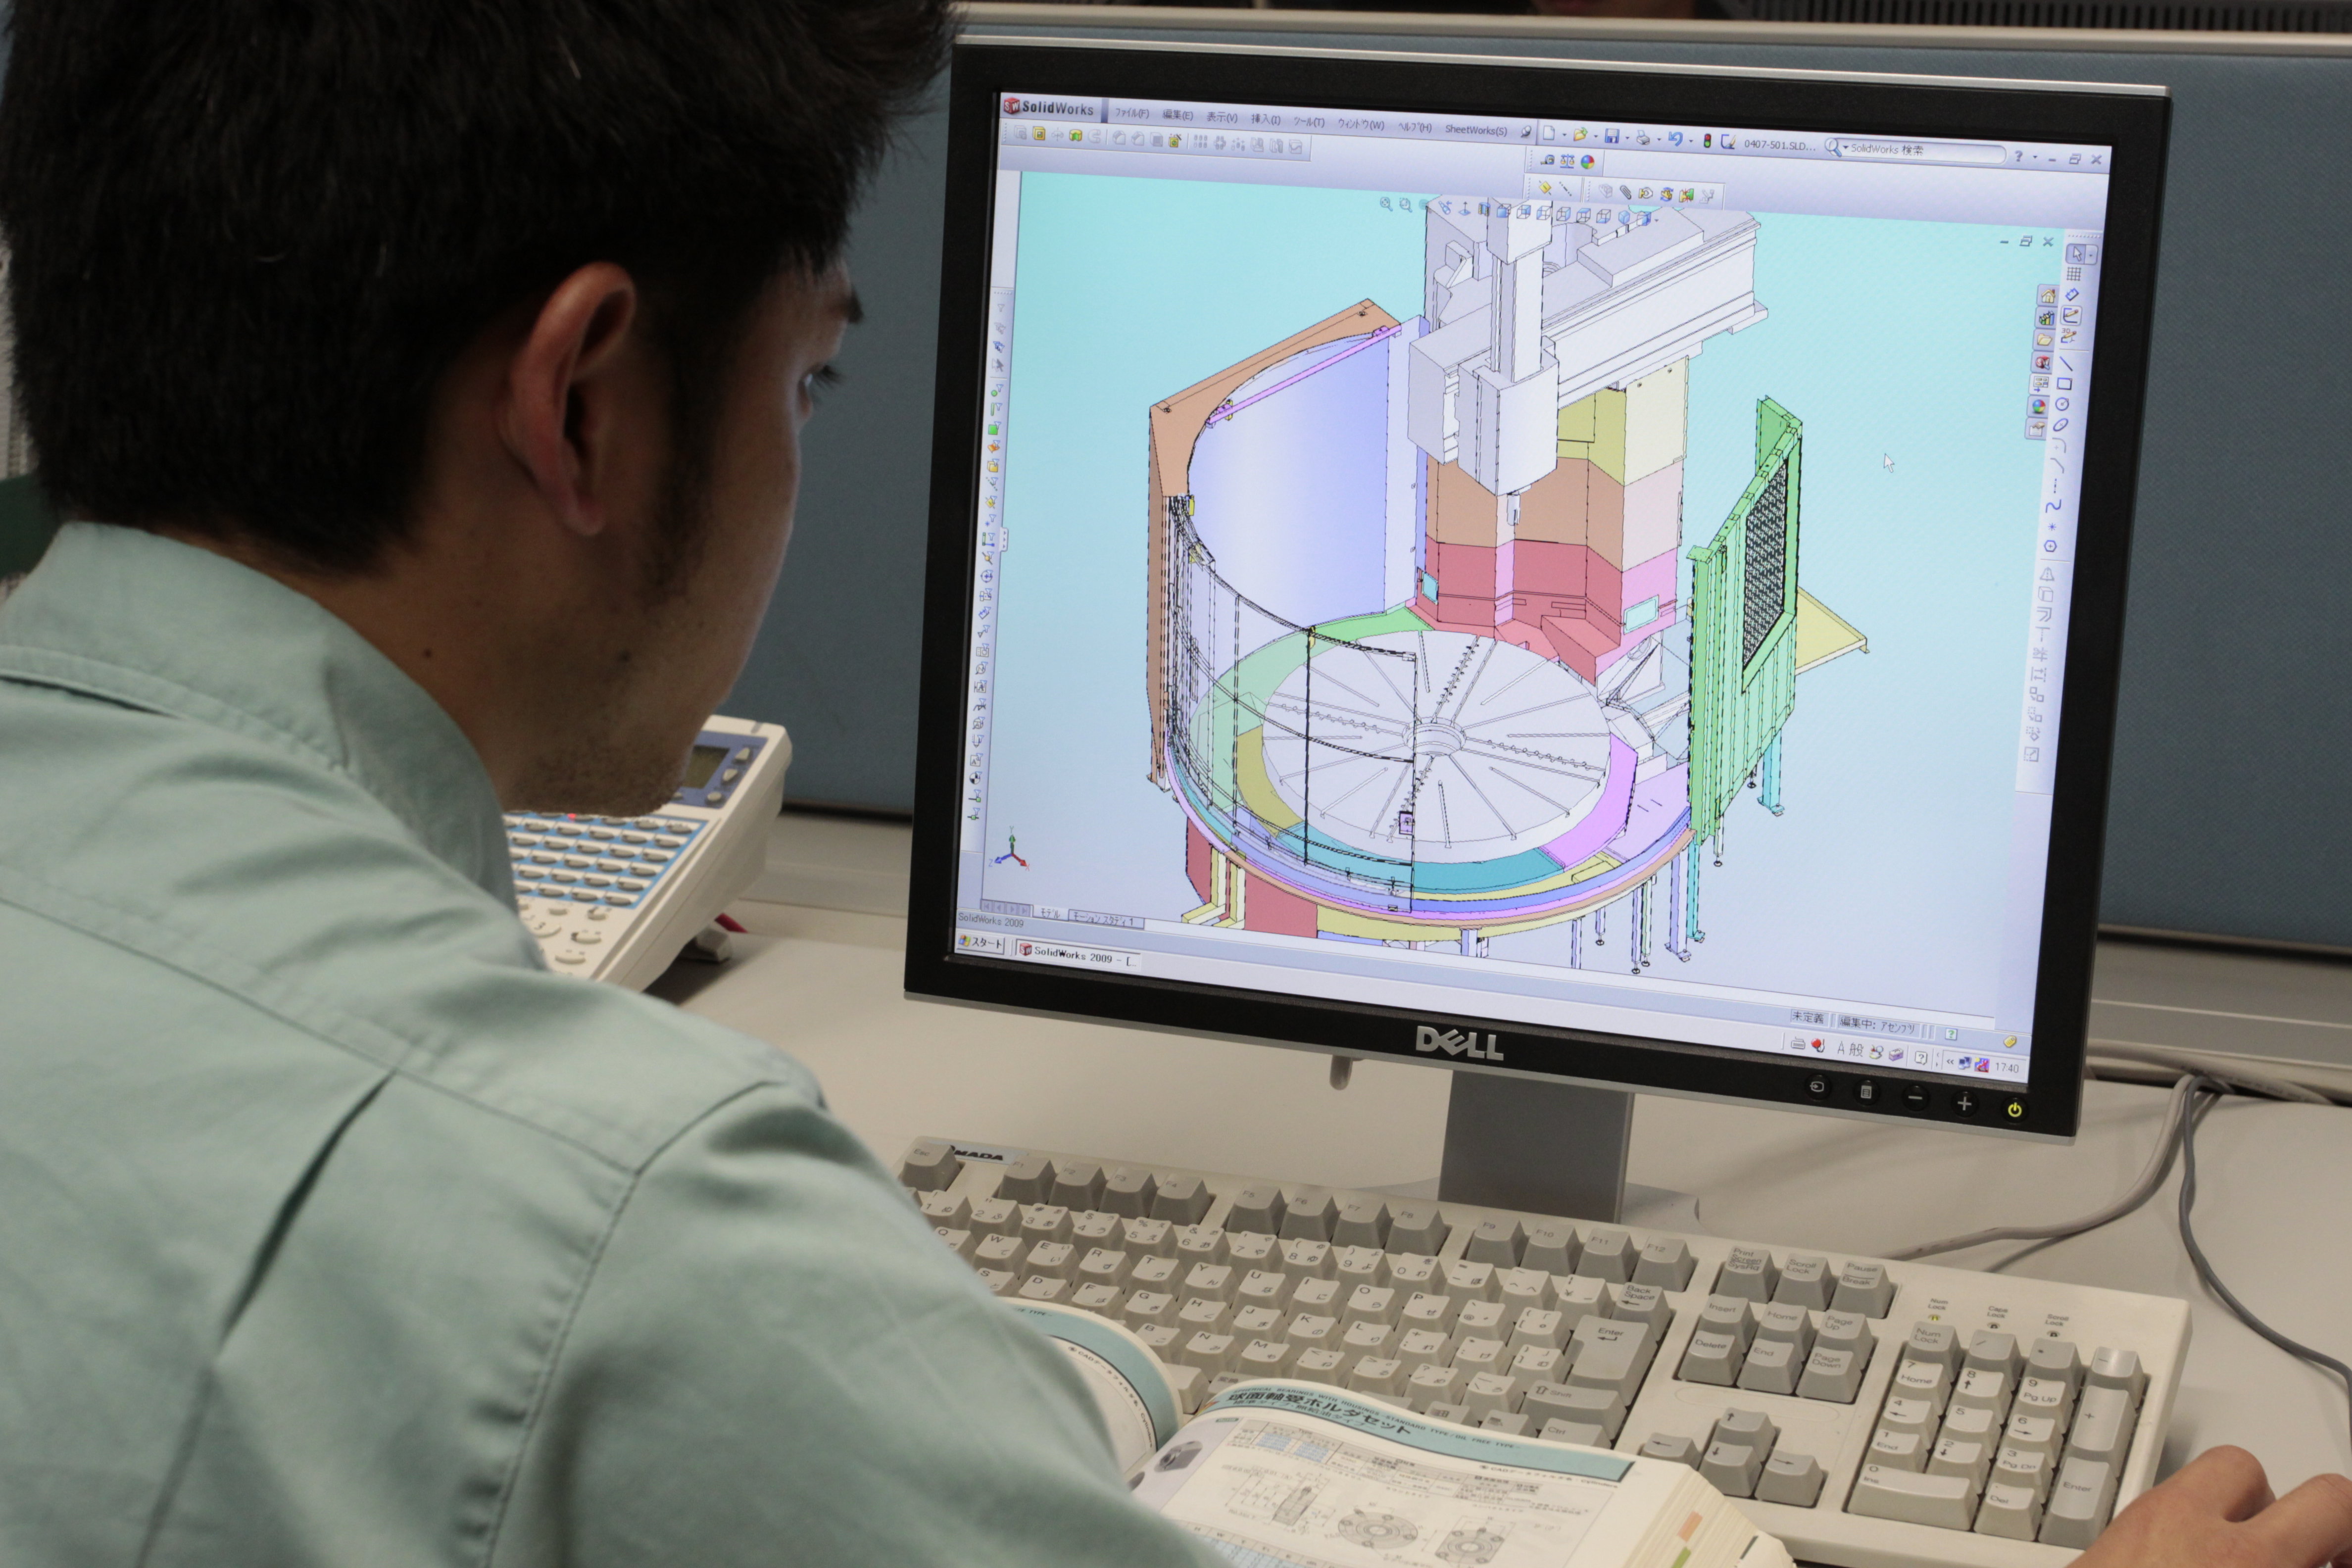Select the Circle sketch tool

[2062, 404]
